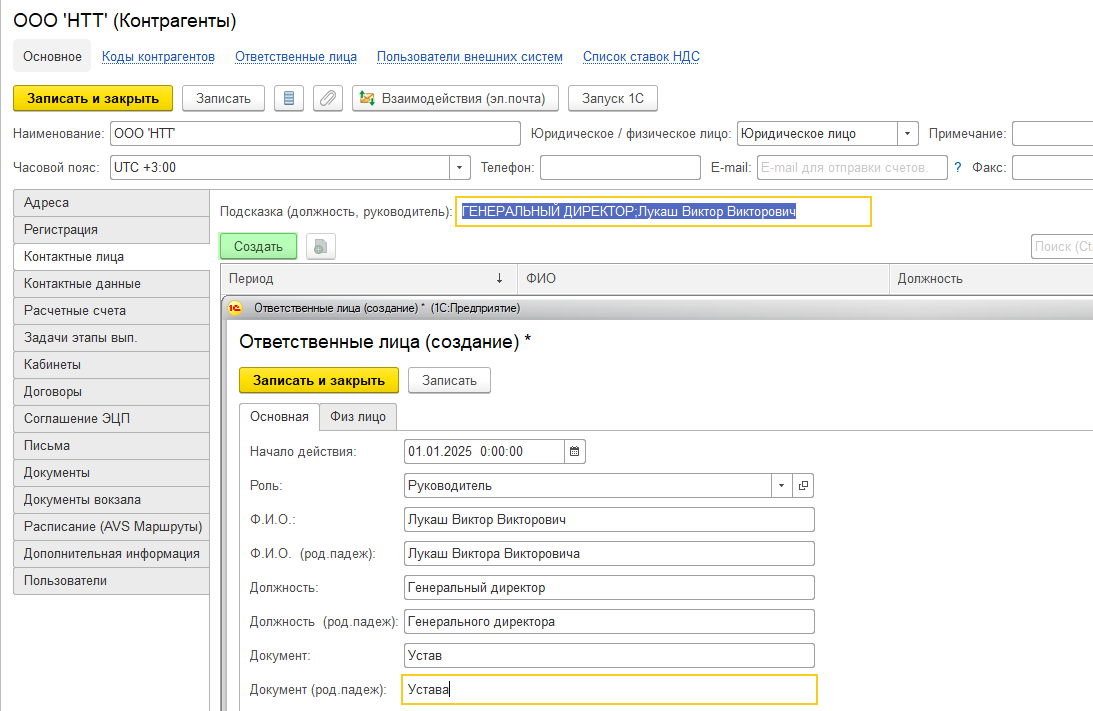Open Список ставок НДС link

[x=641, y=57]
